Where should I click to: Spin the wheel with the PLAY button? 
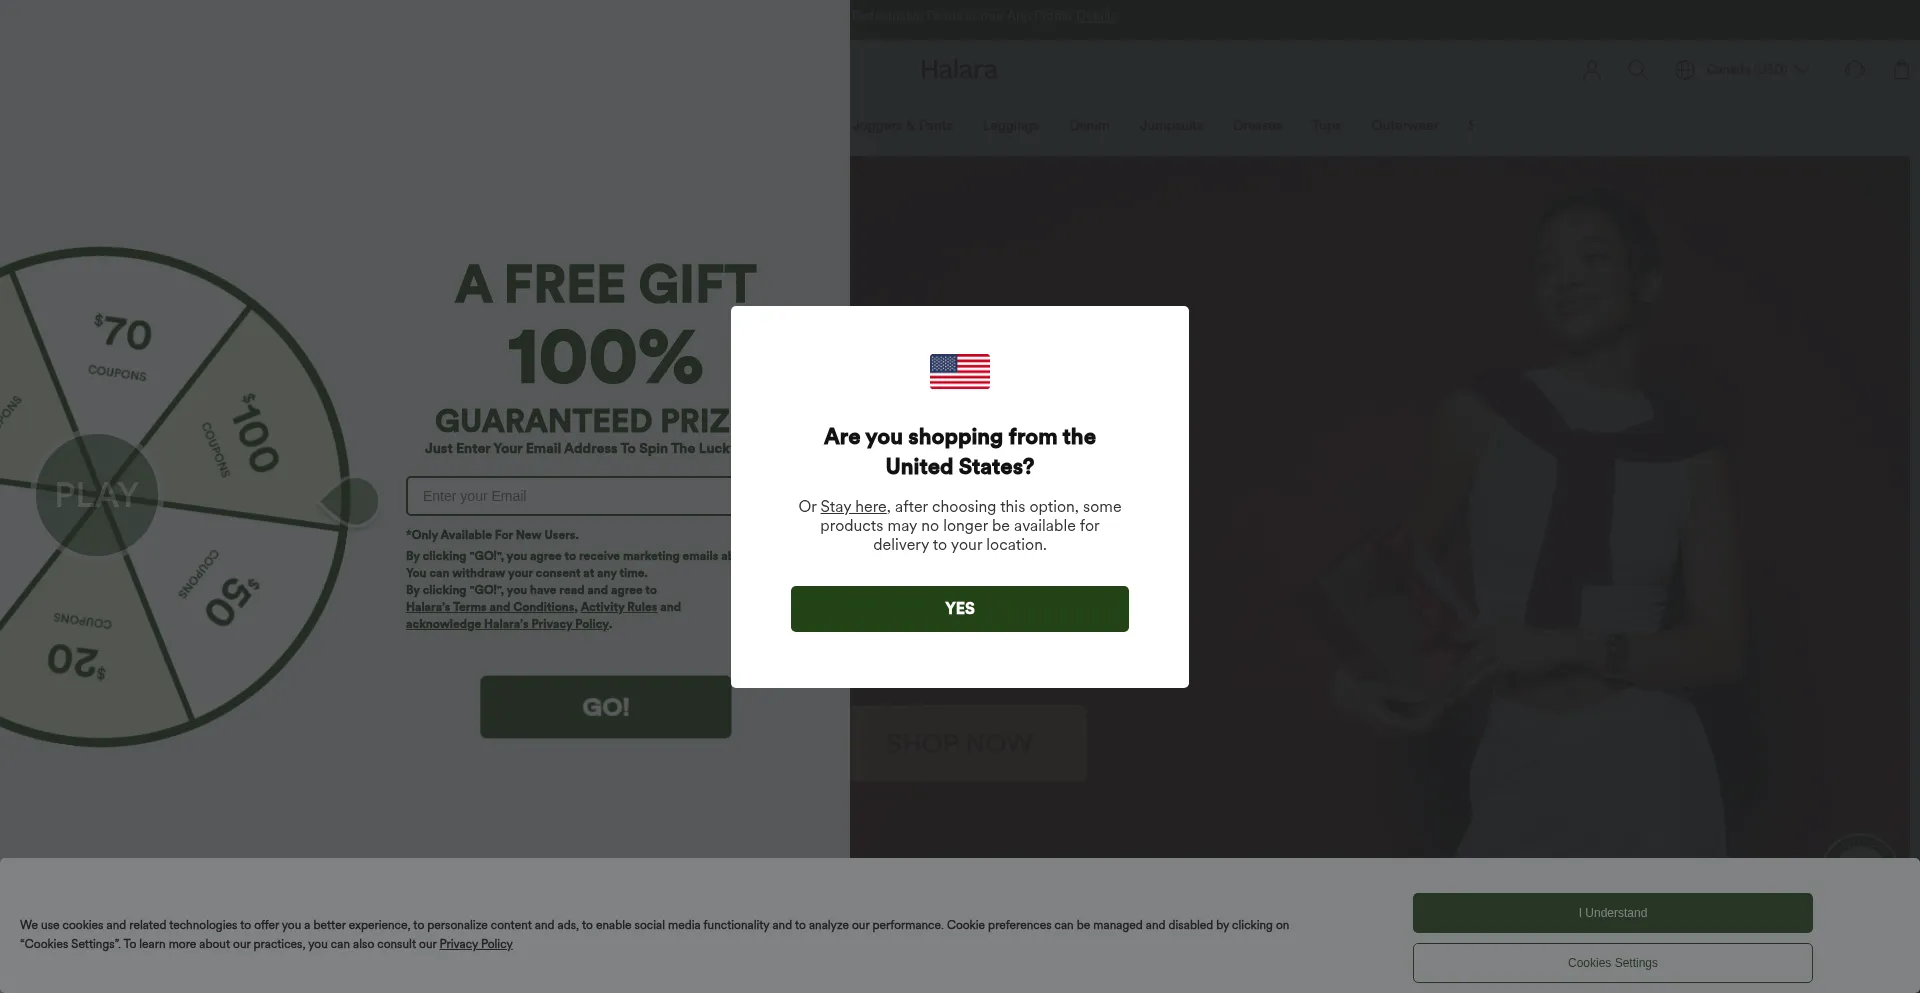pos(97,495)
